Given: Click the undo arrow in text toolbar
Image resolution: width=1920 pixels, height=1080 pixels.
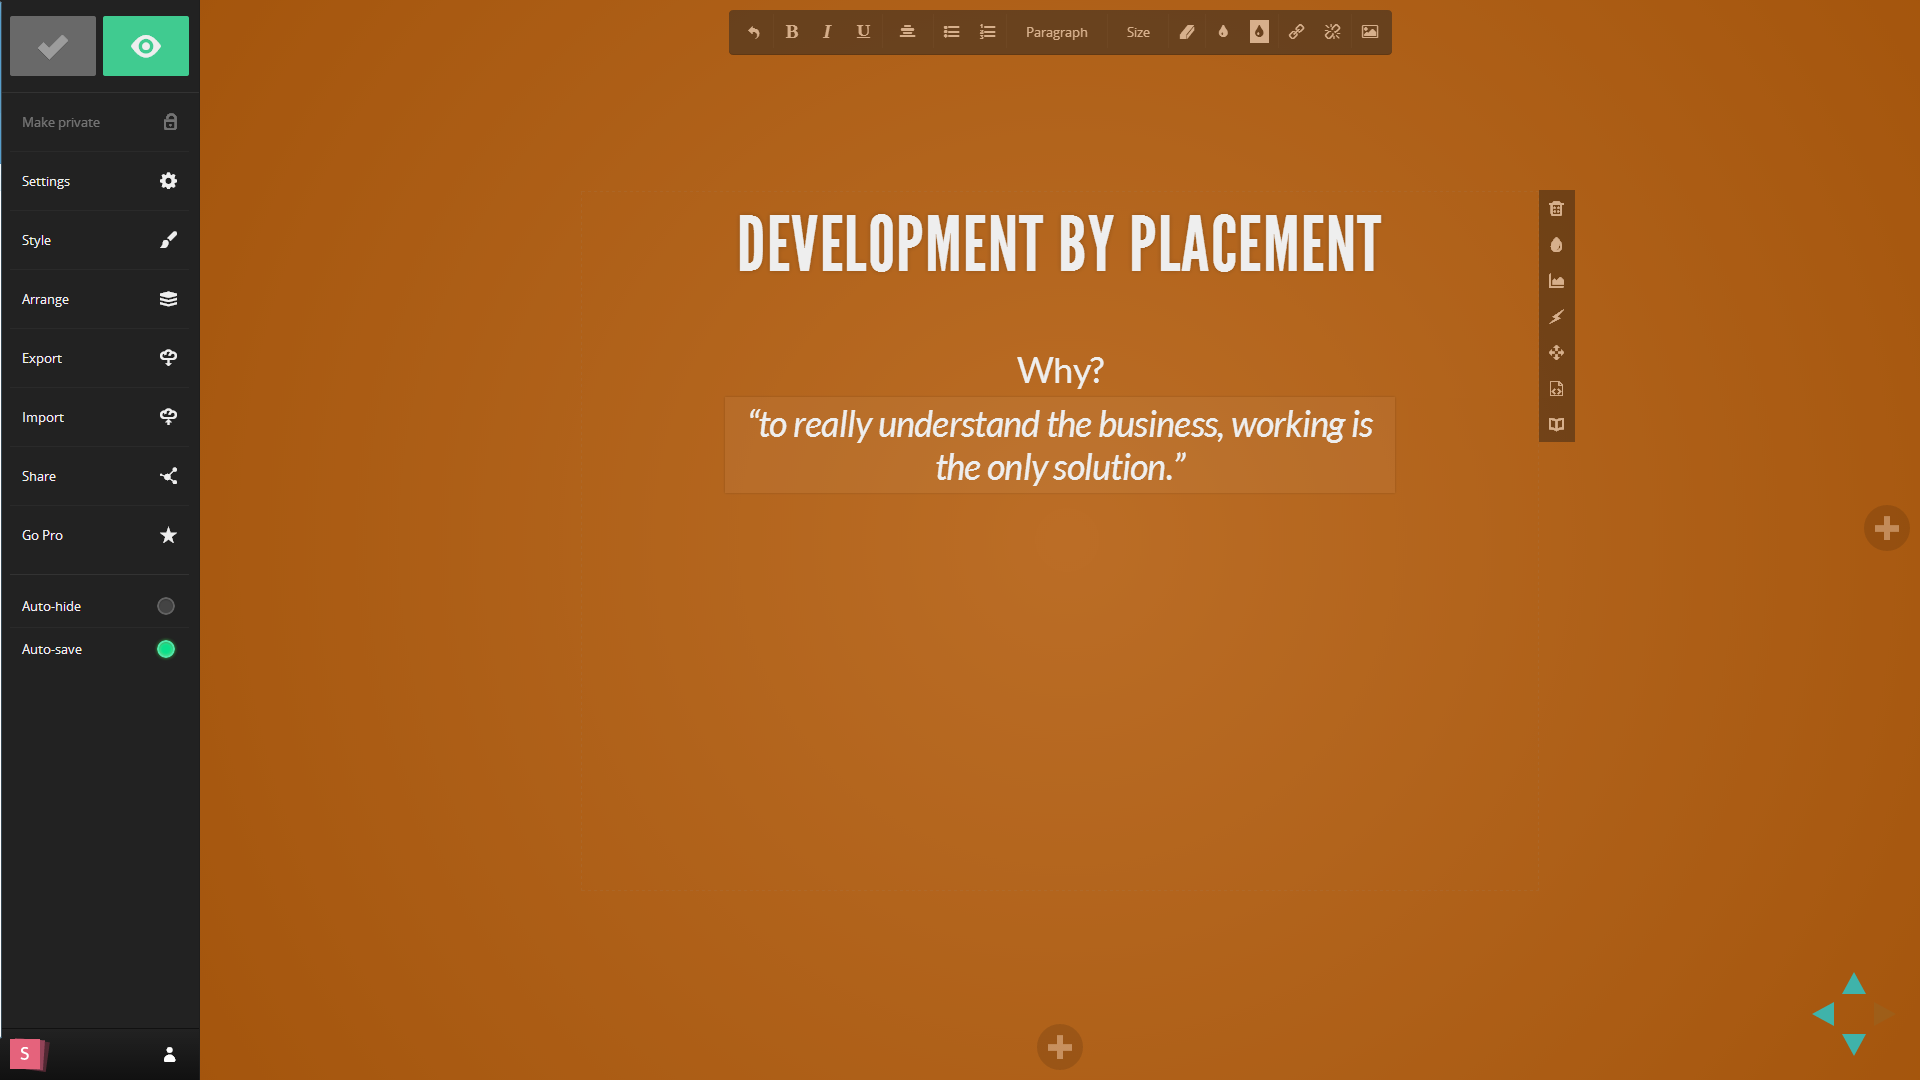Looking at the screenshot, I should coord(754,32).
